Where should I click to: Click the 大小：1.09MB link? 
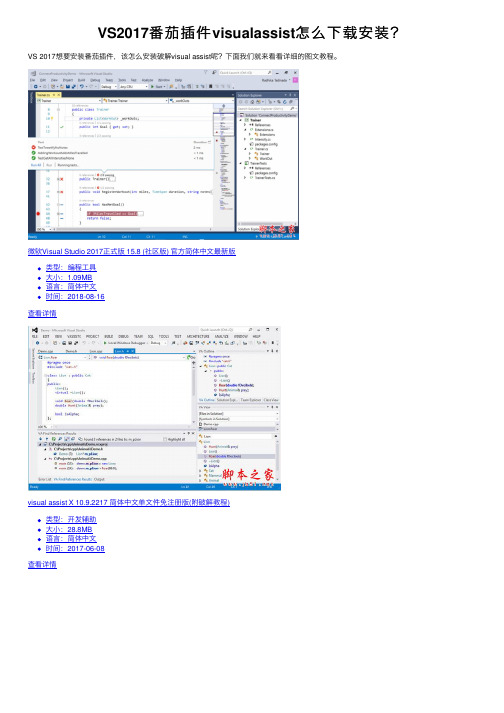[69, 277]
